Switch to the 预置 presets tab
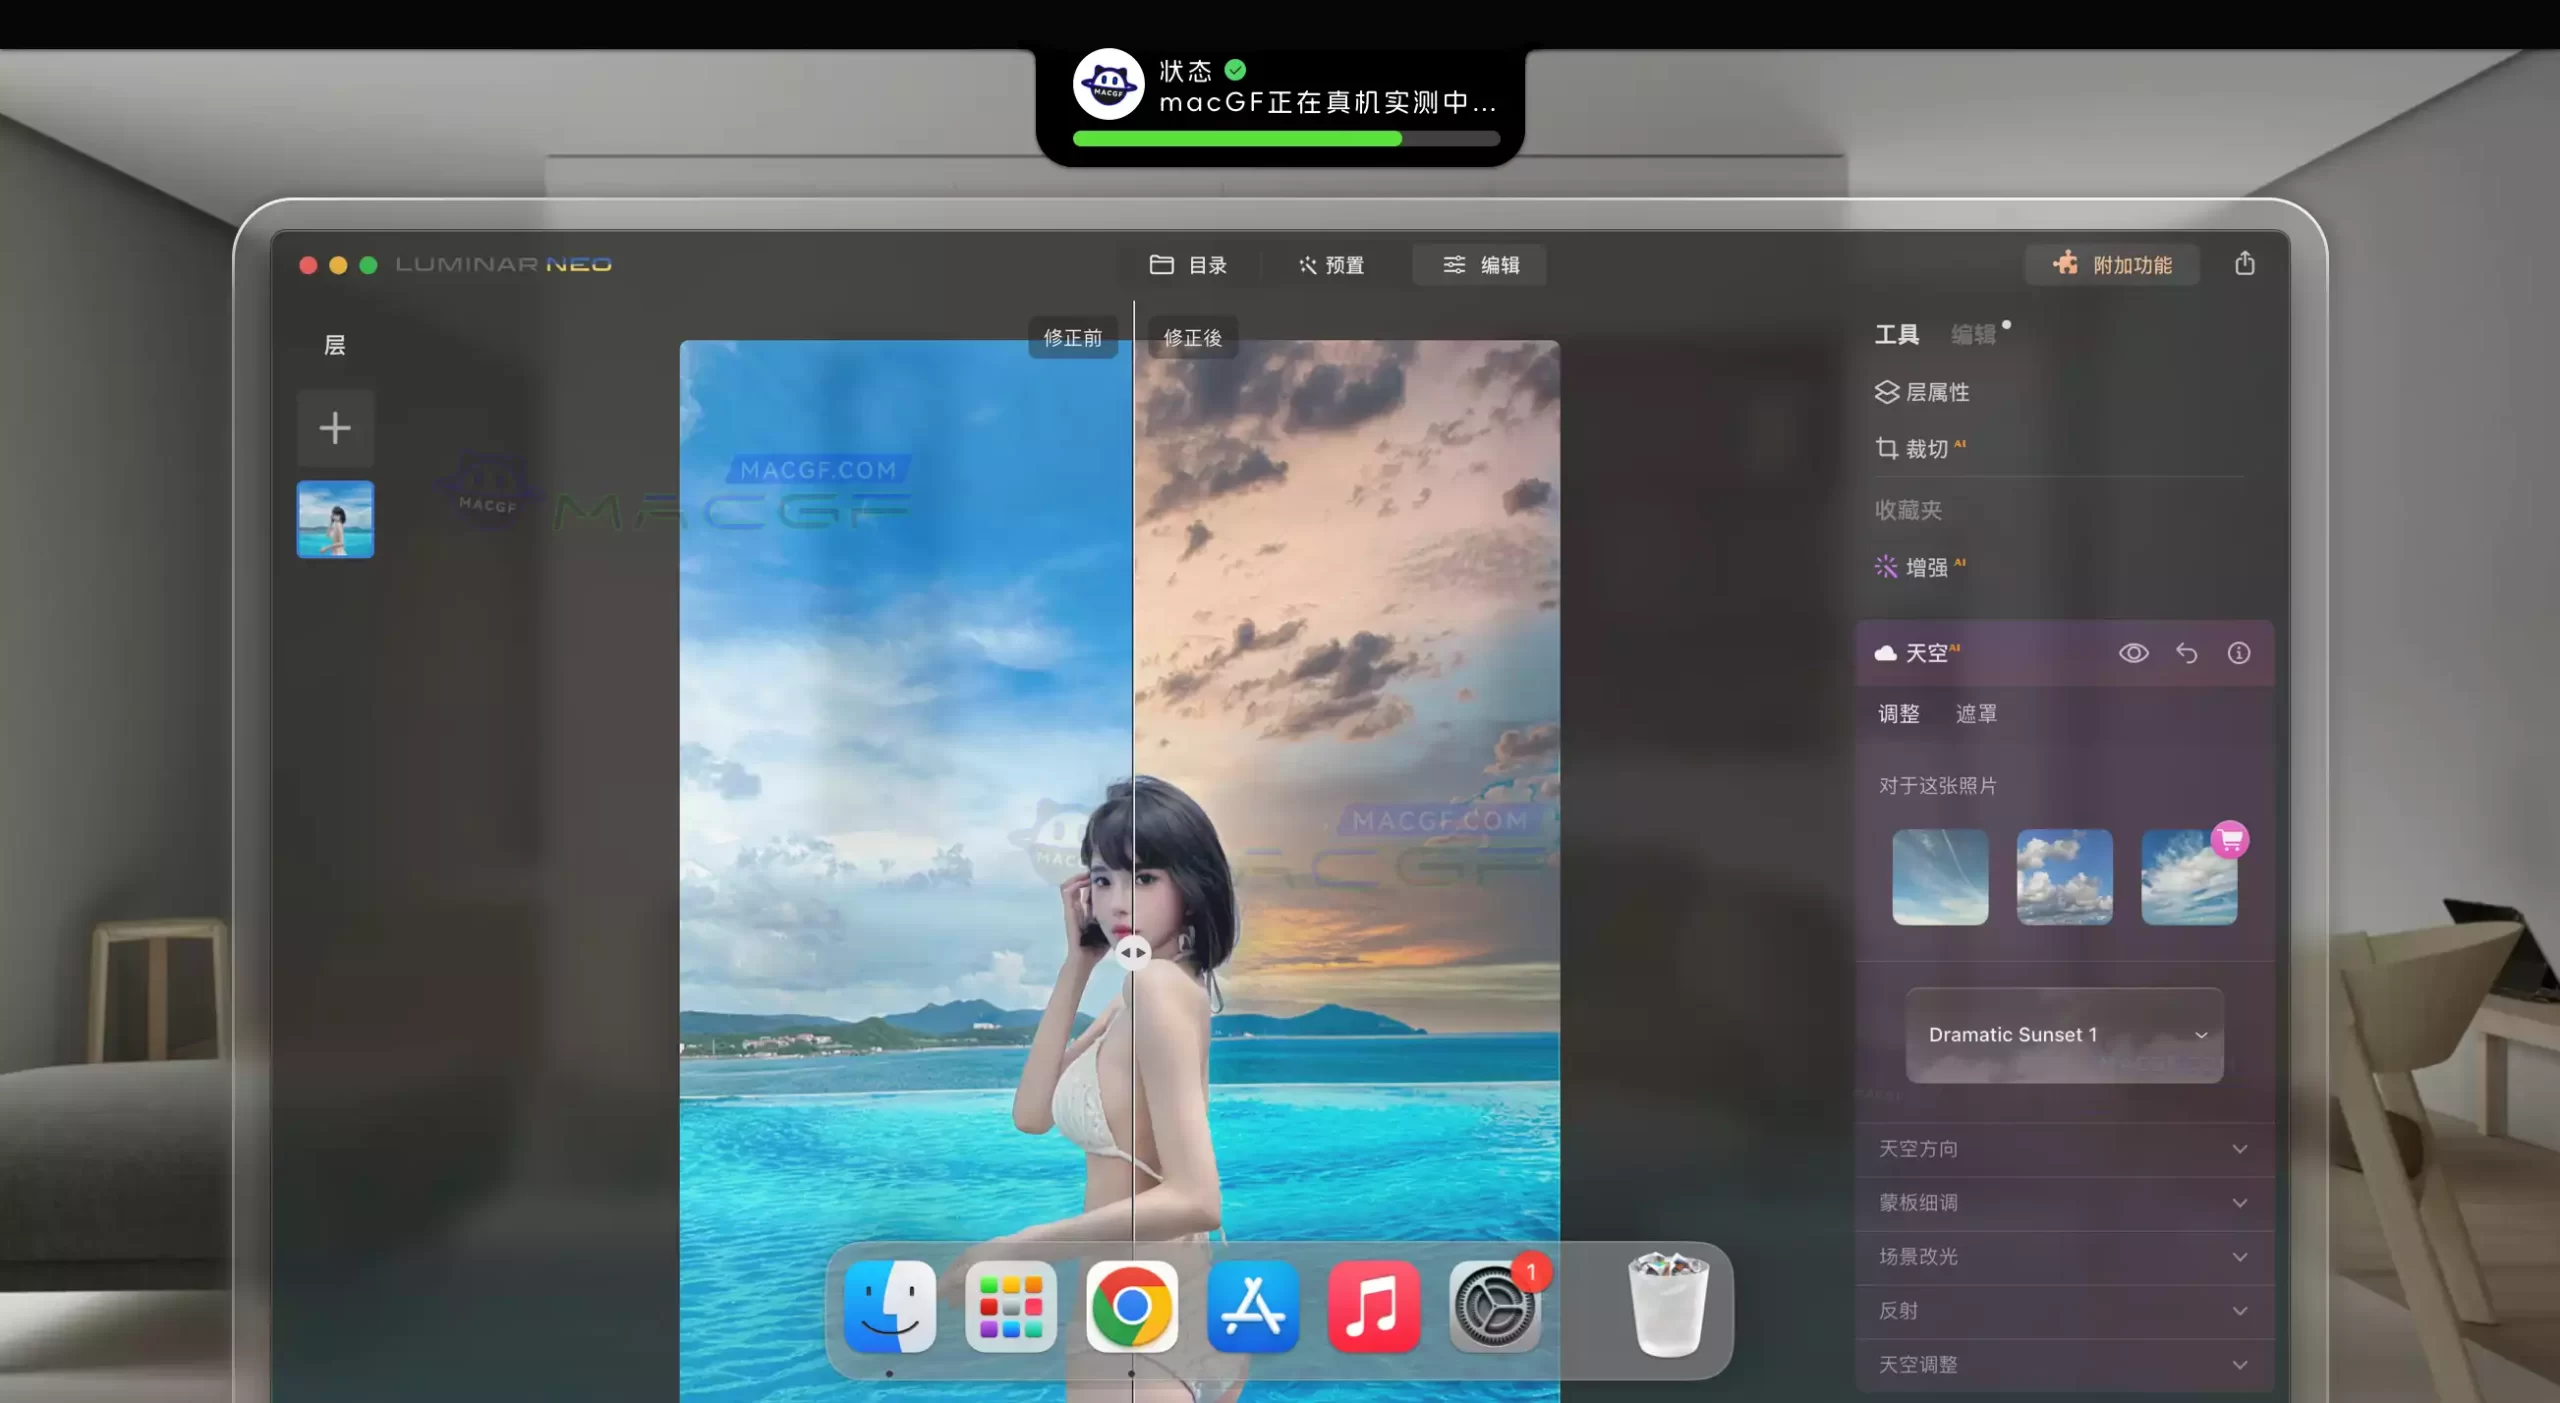The height and width of the screenshot is (1403, 2560). [1331, 265]
